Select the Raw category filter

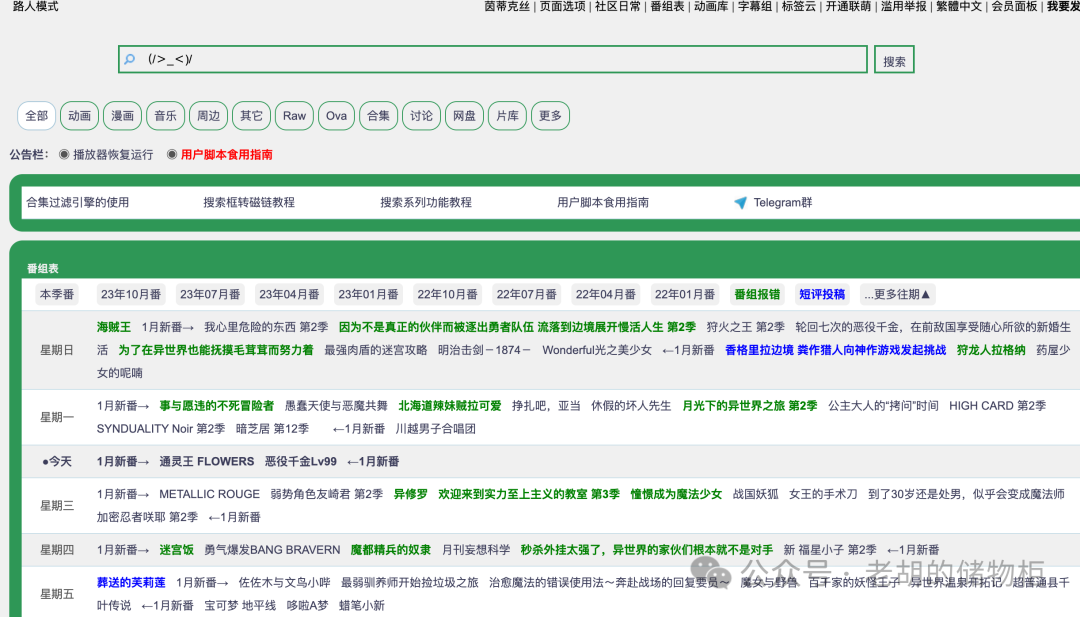294,115
